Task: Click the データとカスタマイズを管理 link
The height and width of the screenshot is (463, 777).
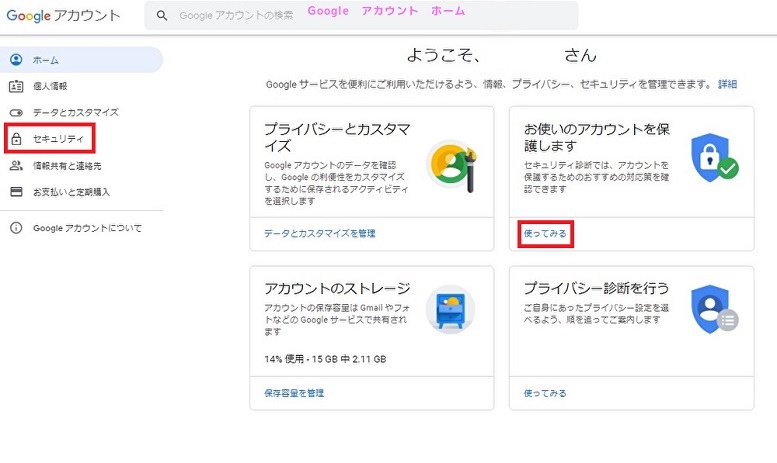Action: tap(320, 233)
